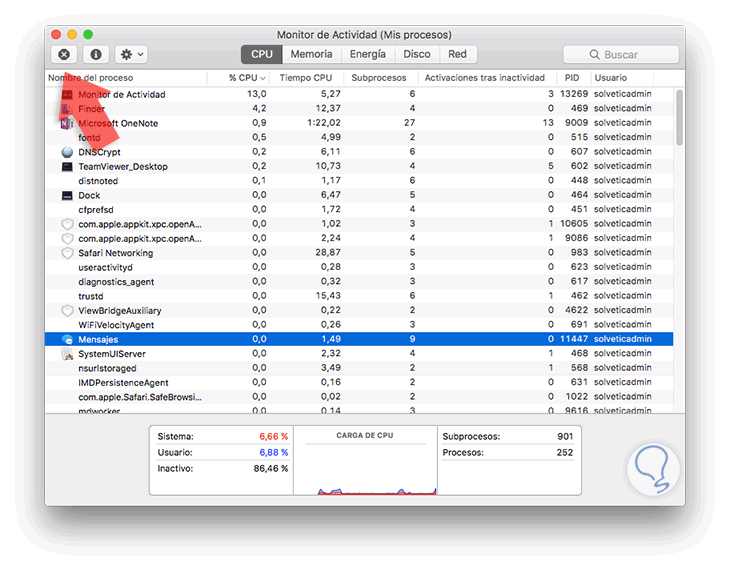Select the TeamViewer_Desktop icon
The width and height of the screenshot is (730, 570).
click(68, 167)
